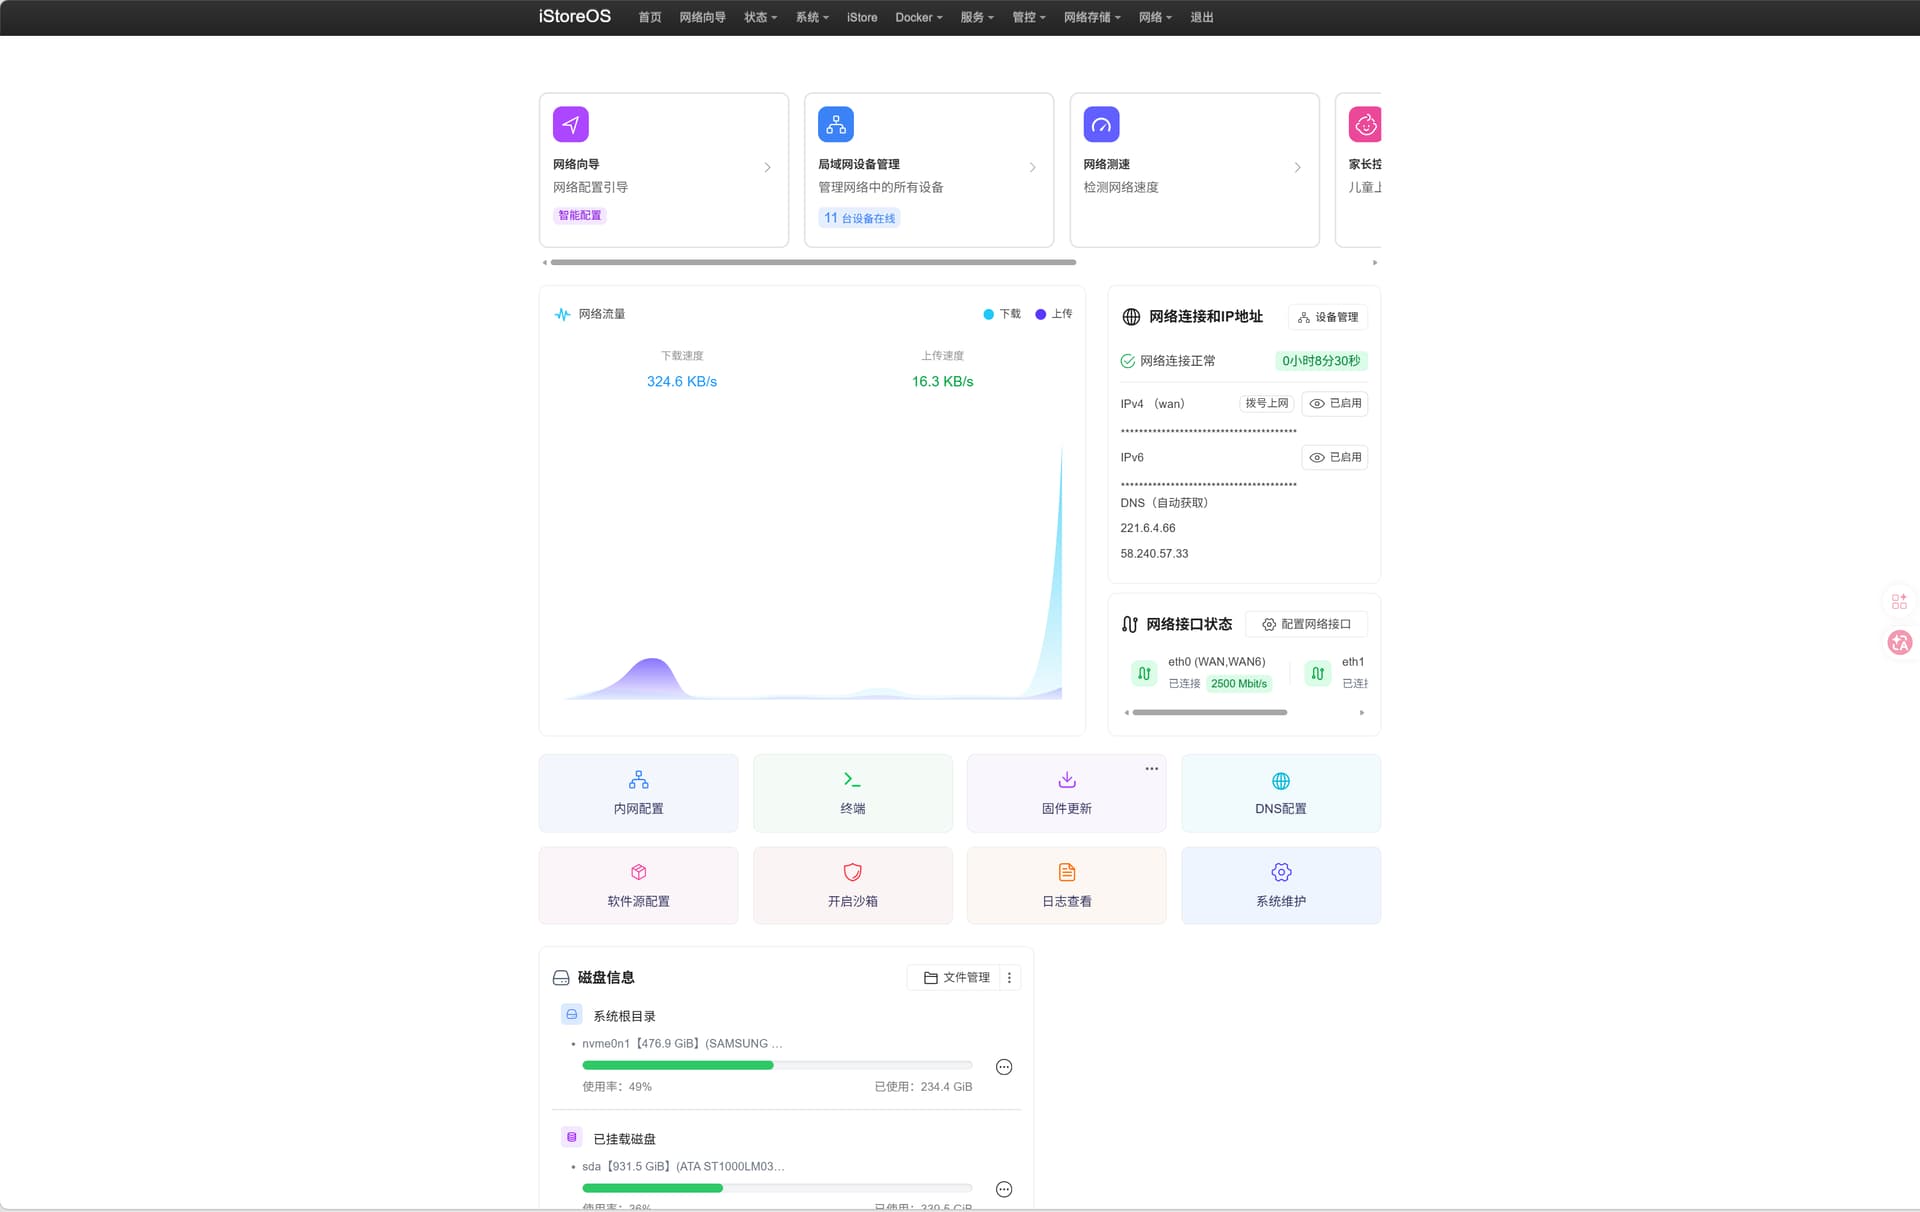This screenshot has height=1212, width=1920.
Task: Open more options for nvme0n1 disk
Action: [1004, 1067]
